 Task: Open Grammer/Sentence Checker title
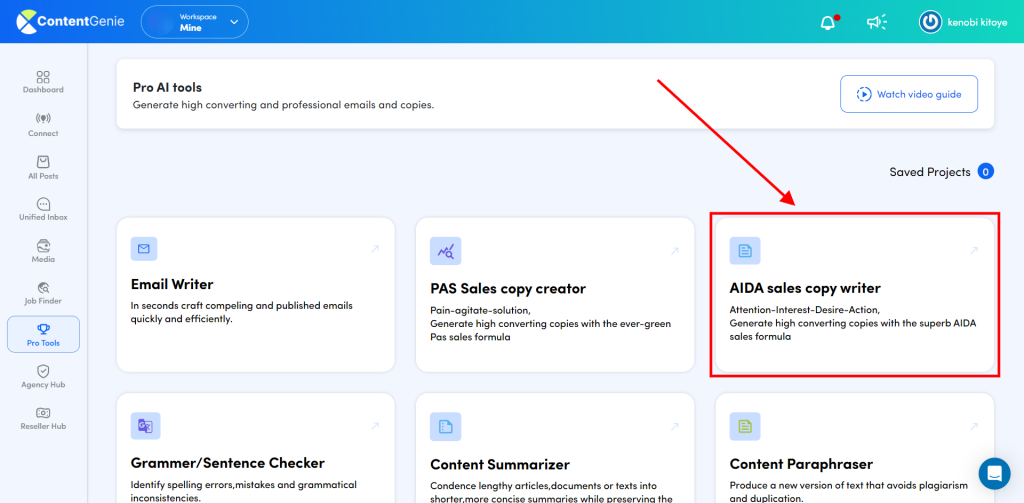pyautogui.click(x=227, y=464)
